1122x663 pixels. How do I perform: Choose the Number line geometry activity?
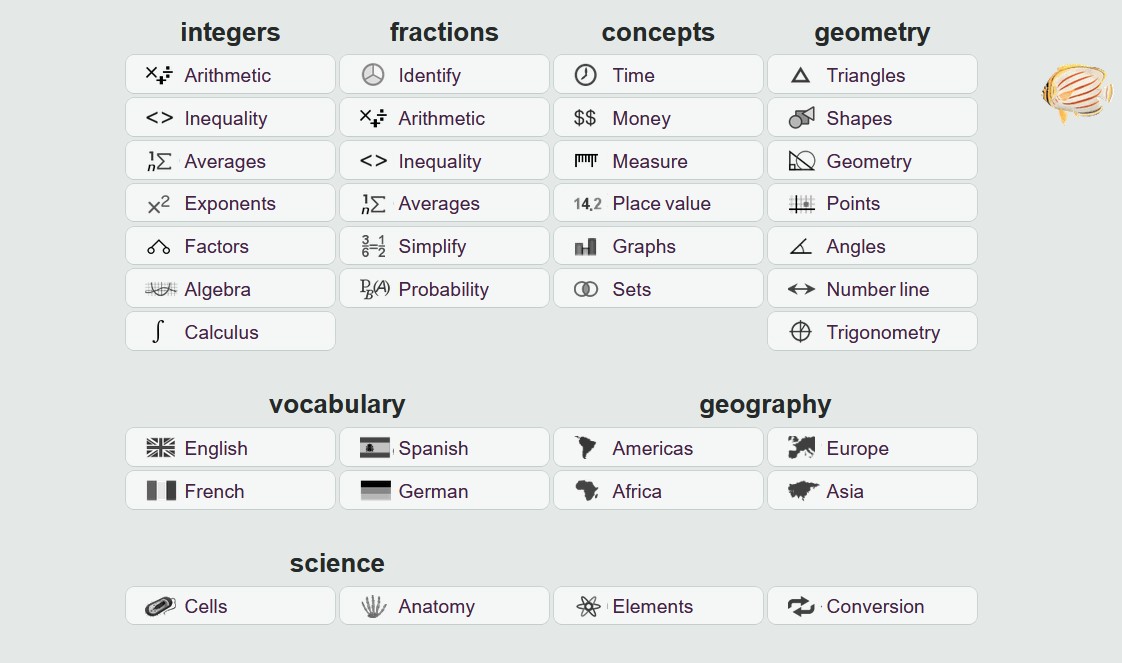click(872, 289)
